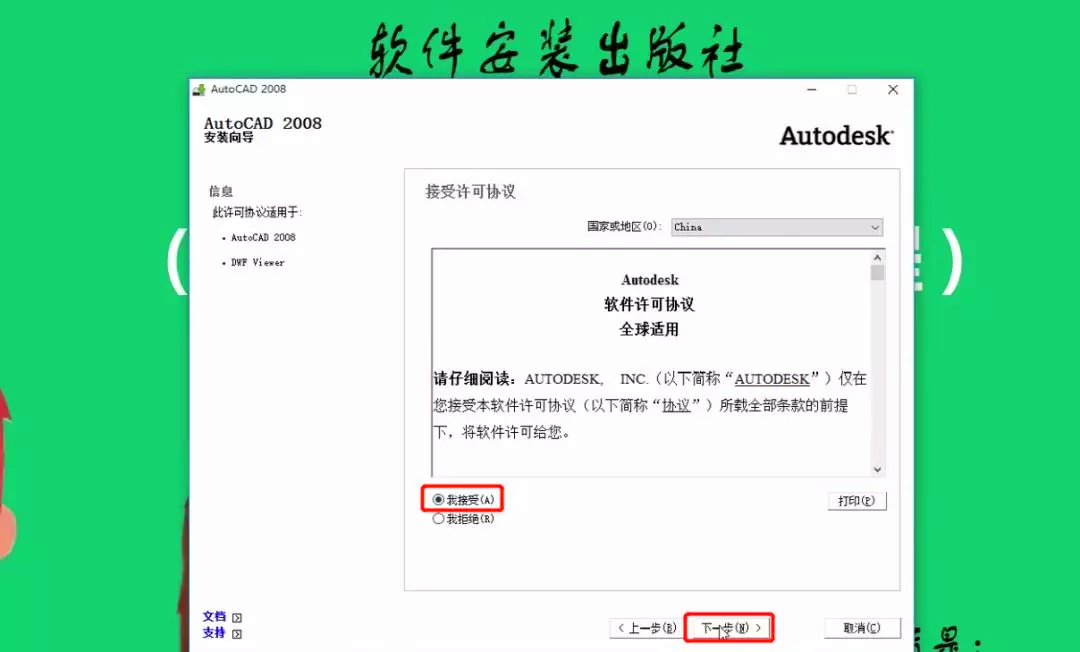Open the 支持 support link

coord(214,633)
